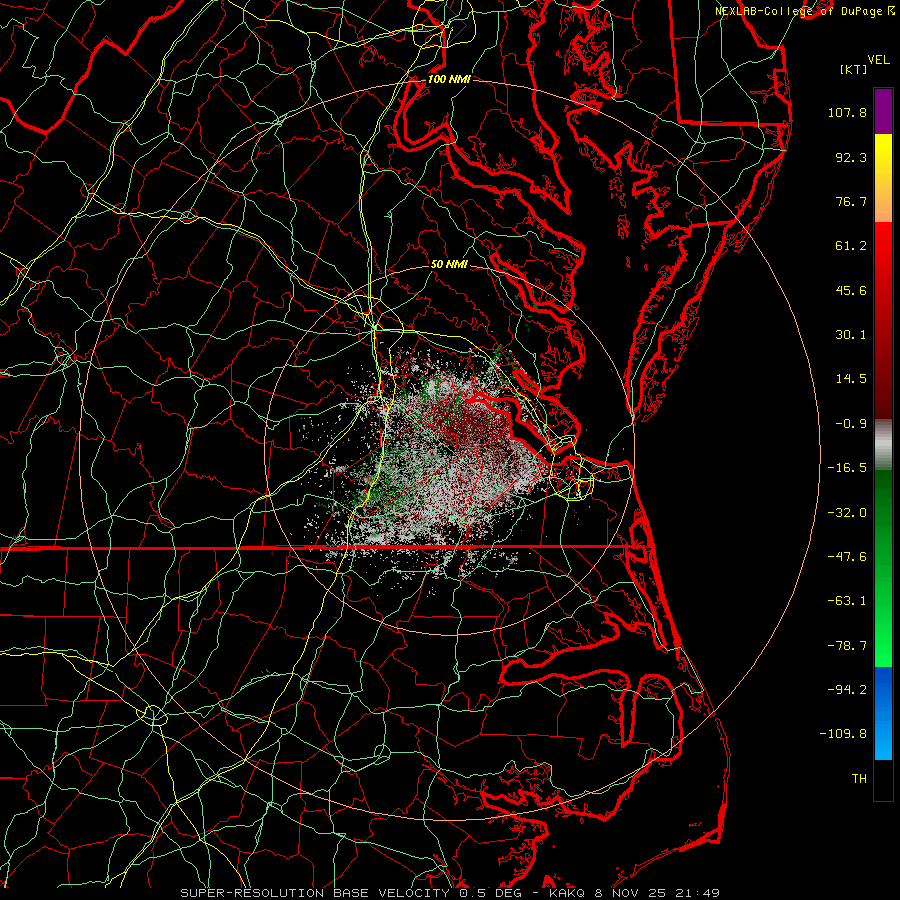Viewport: 900px width, 900px height.
Task: Click the -78.7 scale value
Action: [x=847, y=646]
